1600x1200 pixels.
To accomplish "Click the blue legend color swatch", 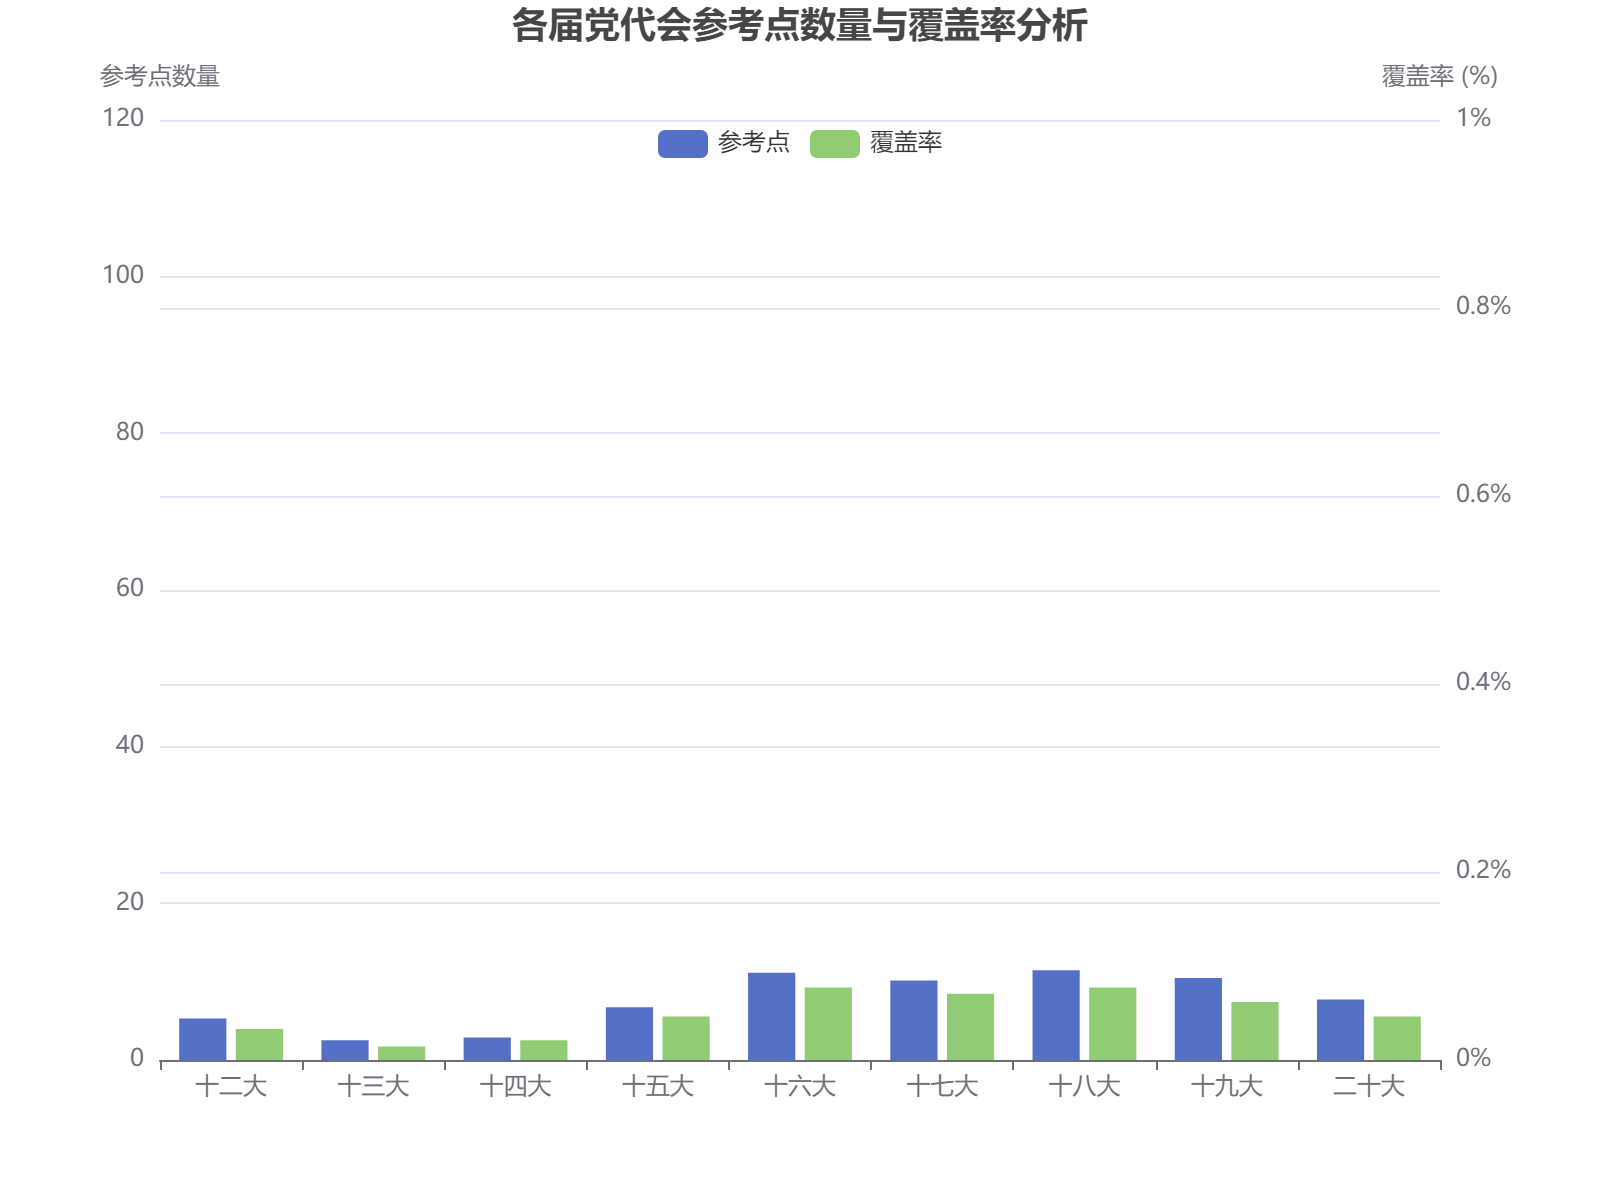I will (x=684, y=142).
